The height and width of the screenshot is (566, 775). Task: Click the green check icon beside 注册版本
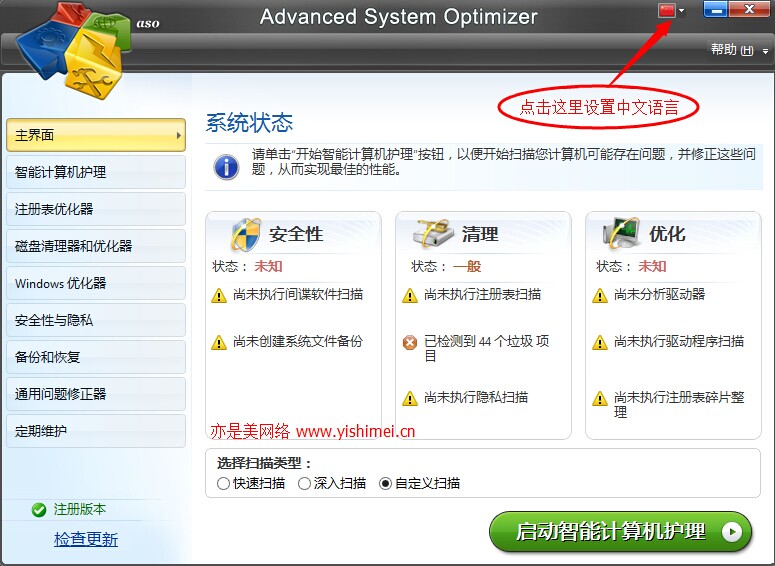[39, 510]
